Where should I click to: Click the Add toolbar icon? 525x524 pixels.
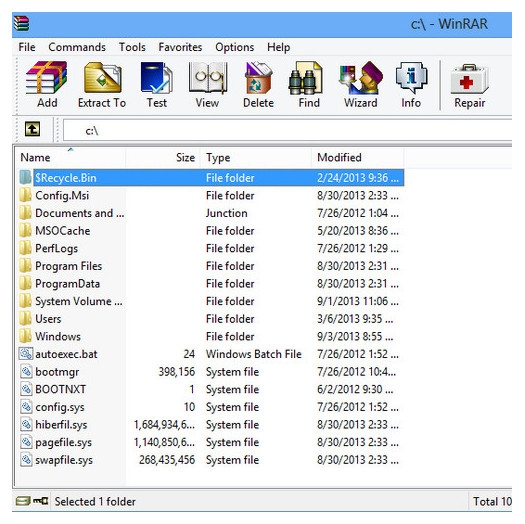coord(47,77)
